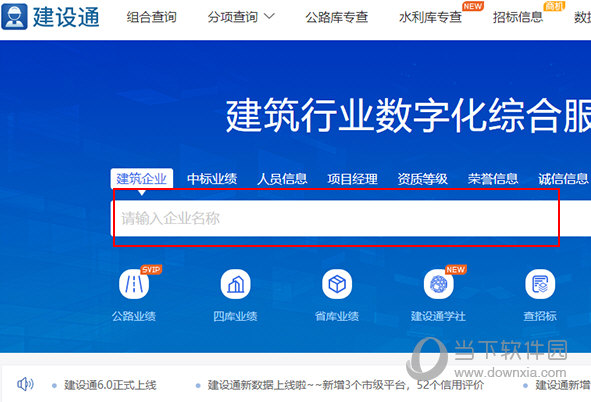The height and width of the screenshot is (402, 591).
Task: Click the 建设通 logo icon
Action: tap(14, 17)
